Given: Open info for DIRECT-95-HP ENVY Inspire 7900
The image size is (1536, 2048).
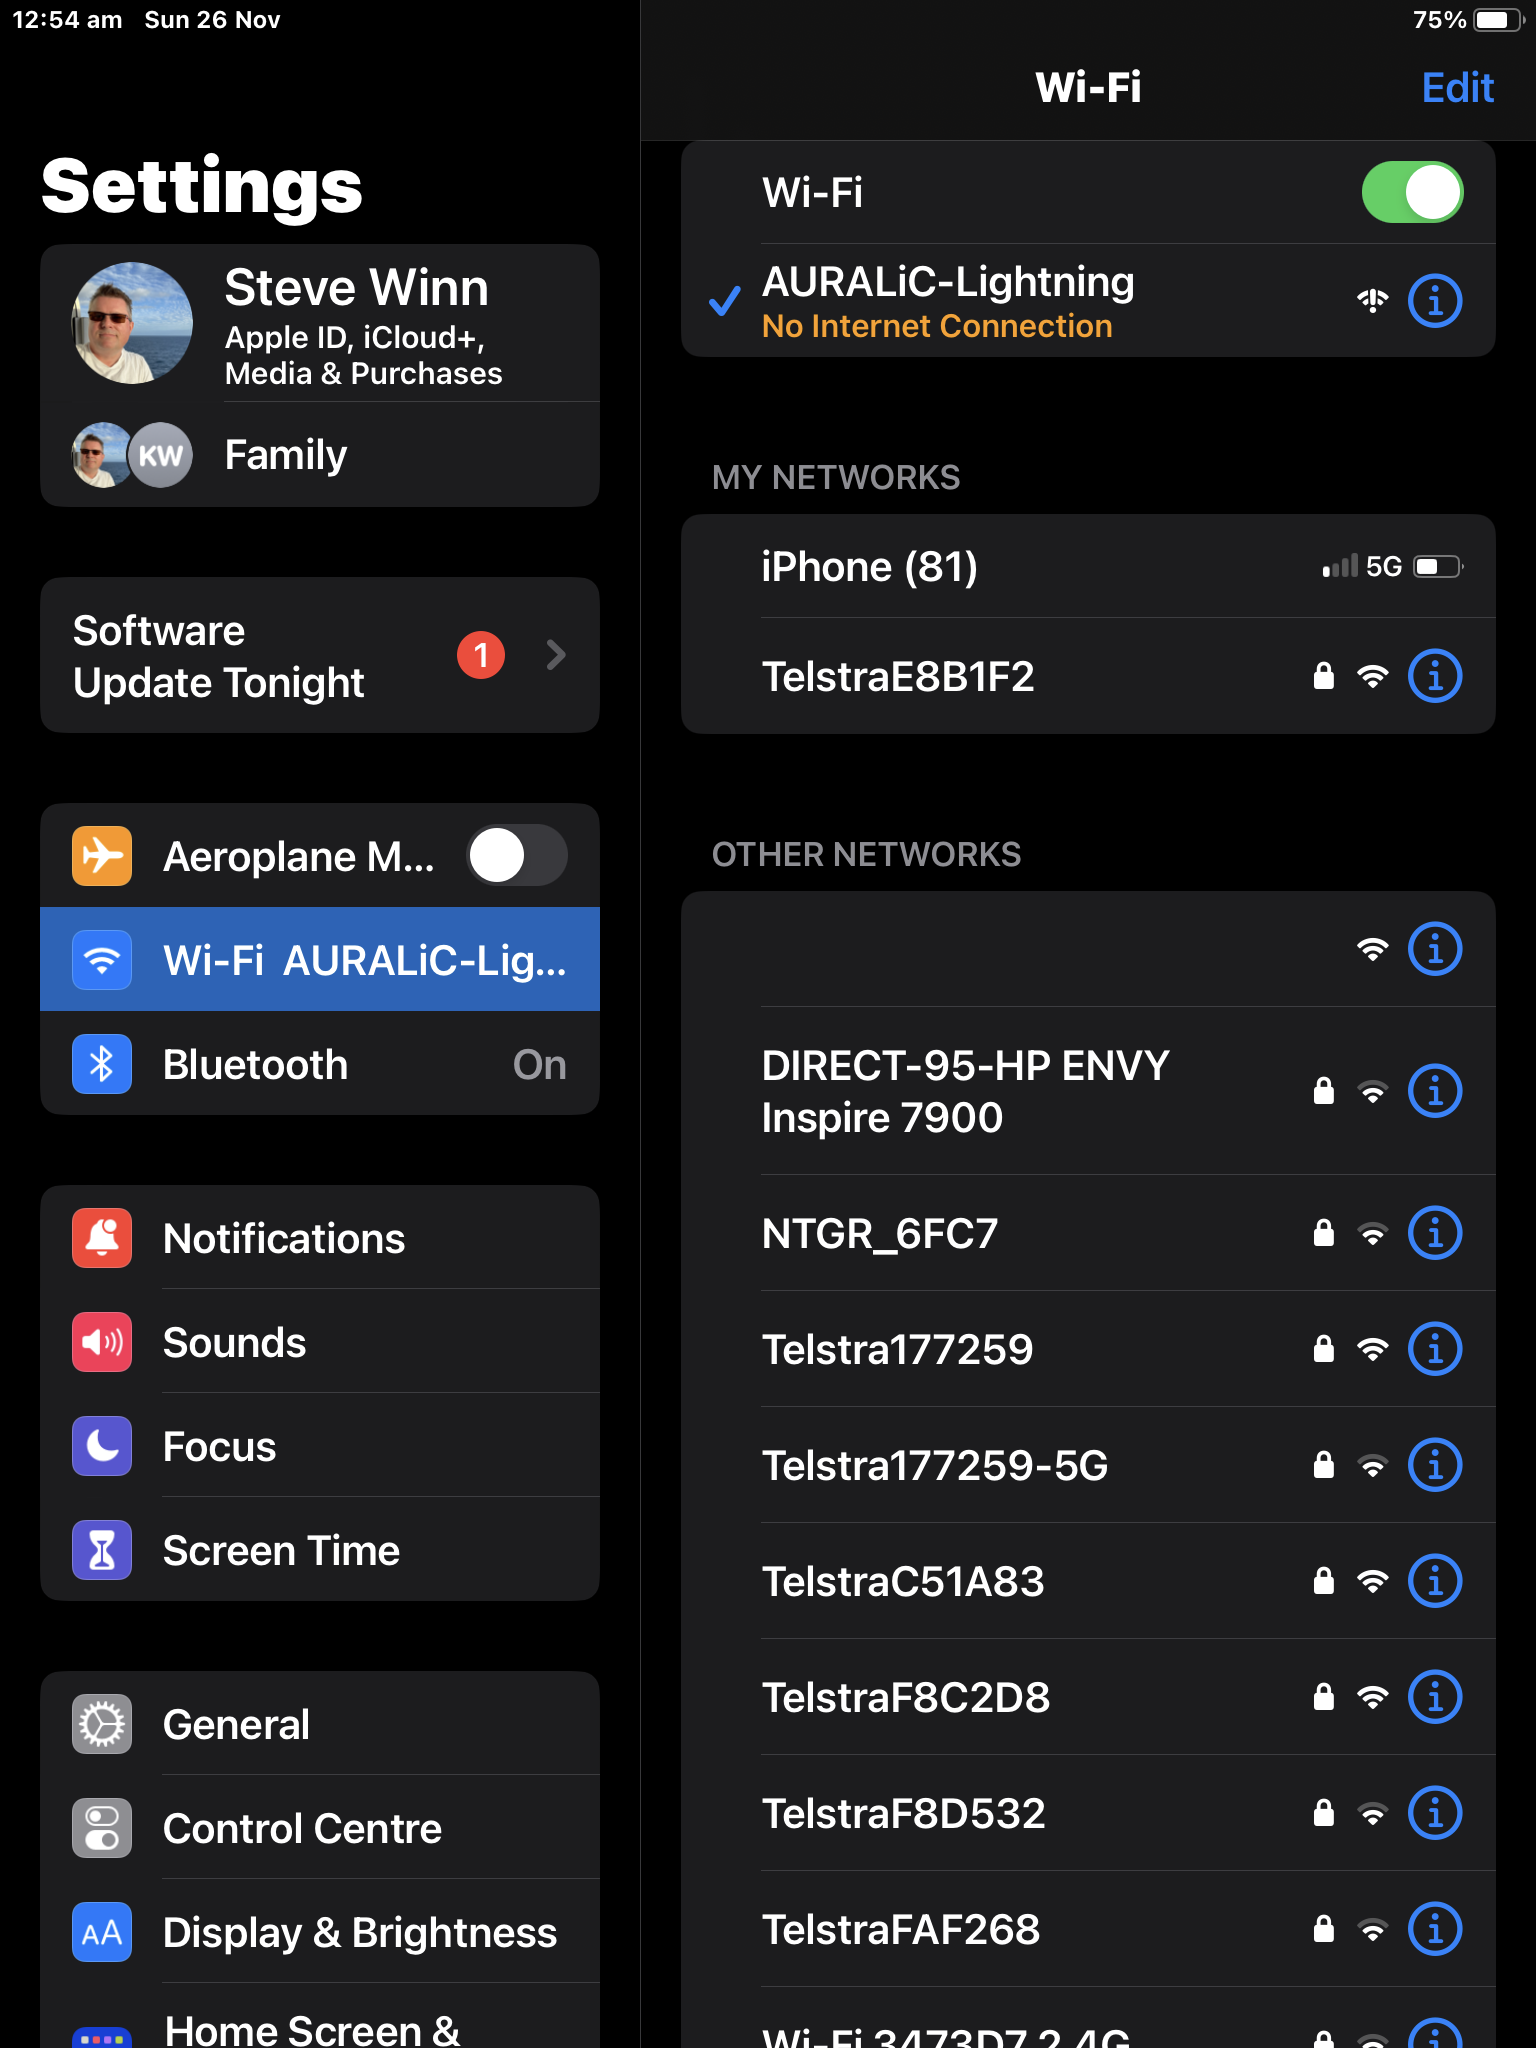Looking at the screenshot, I should [x=1435, y=1091].
